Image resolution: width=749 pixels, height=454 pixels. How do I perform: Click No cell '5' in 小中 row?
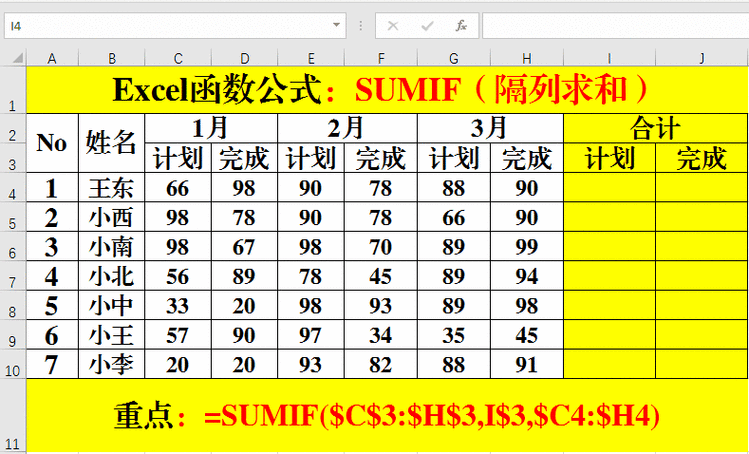52,305
